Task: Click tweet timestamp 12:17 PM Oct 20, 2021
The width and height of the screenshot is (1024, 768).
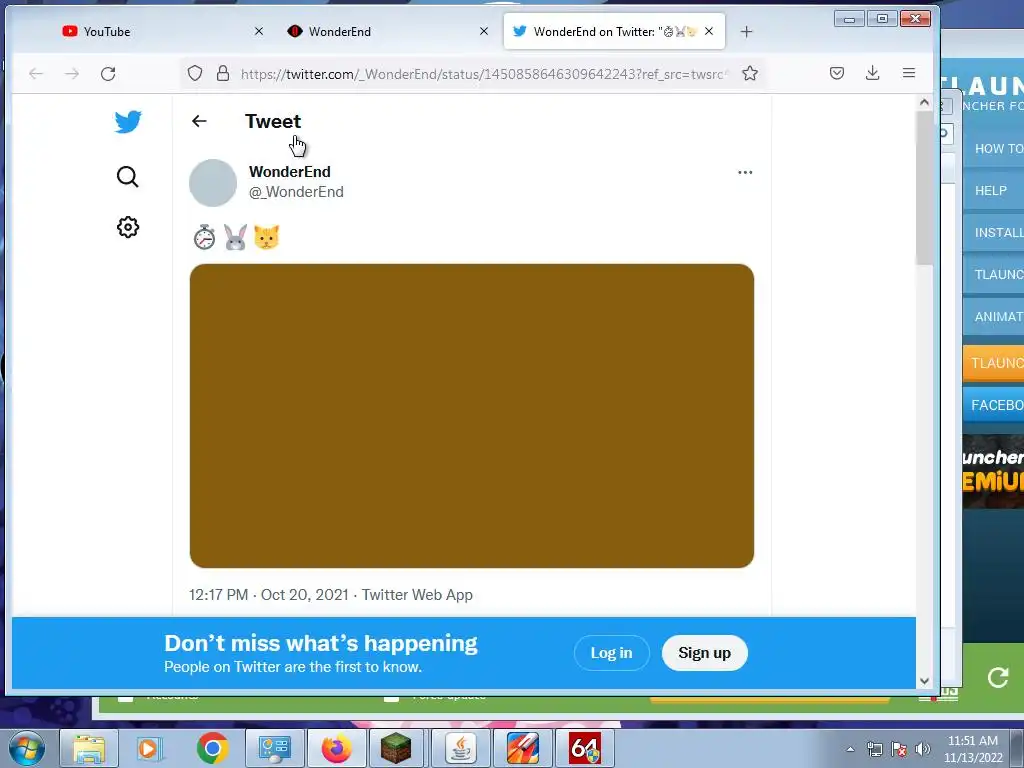Action: [268, 595]
